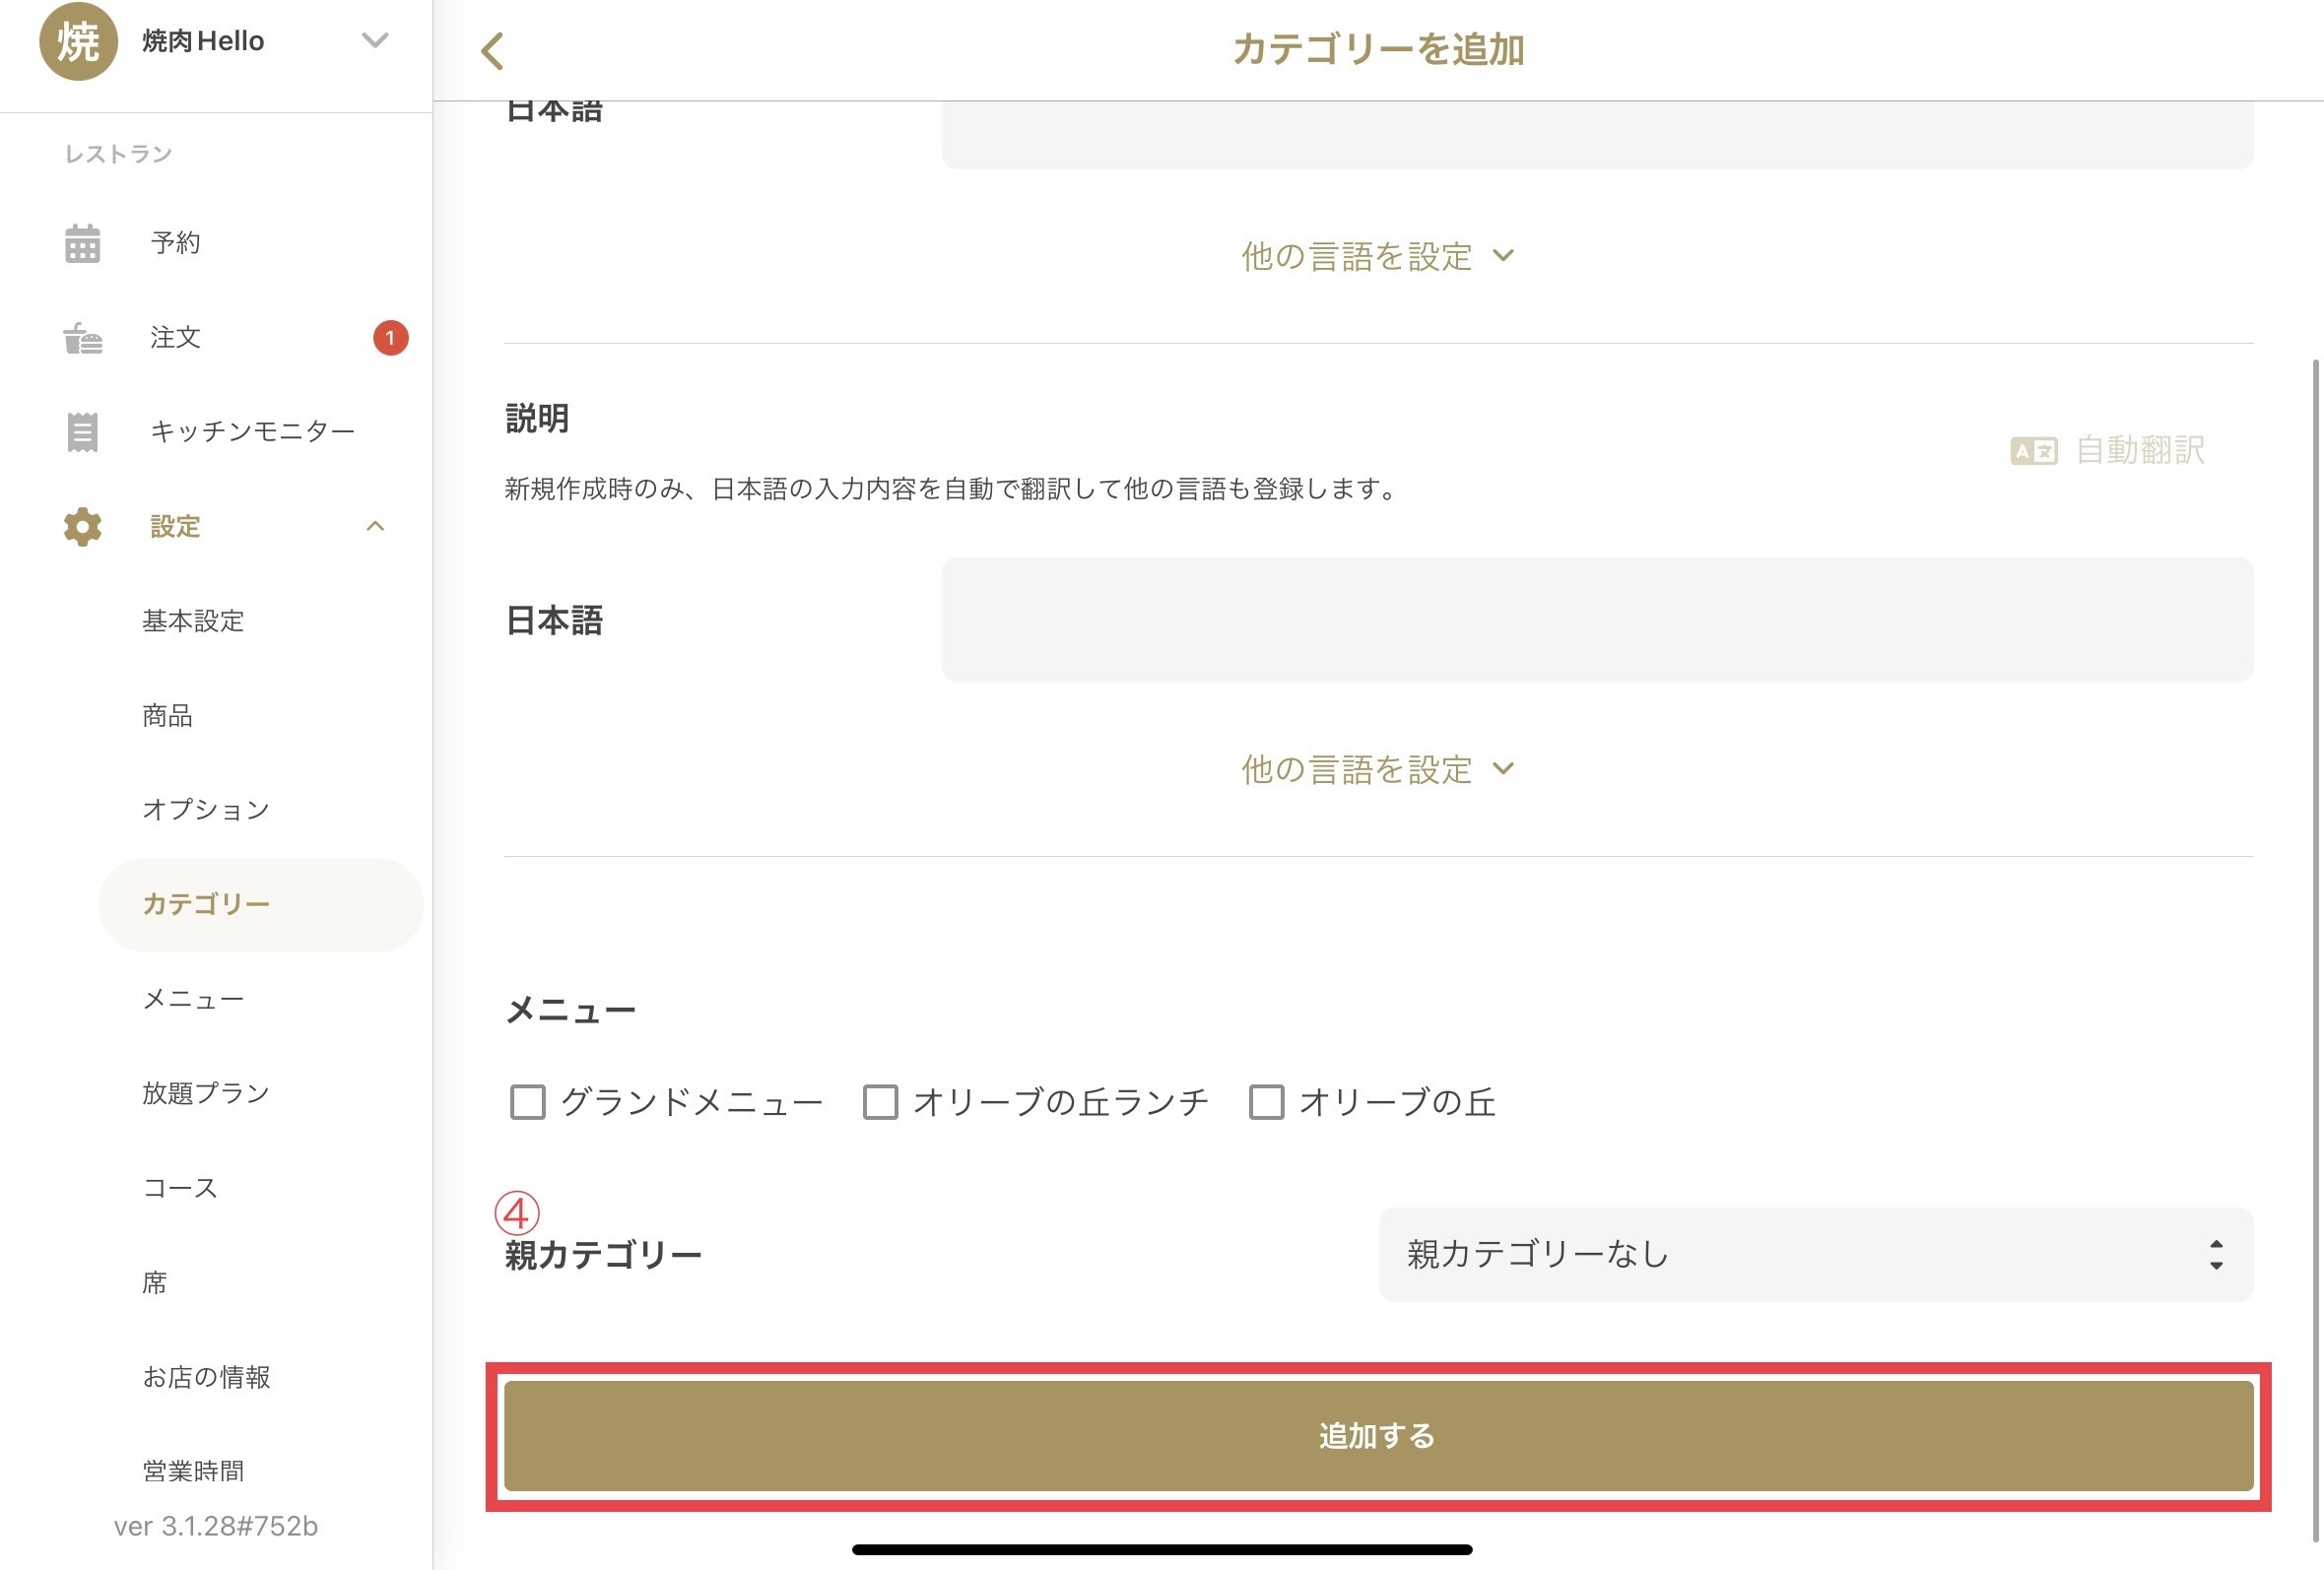
Task: Click the 説明 日本語 input field
Action: 1597,620
